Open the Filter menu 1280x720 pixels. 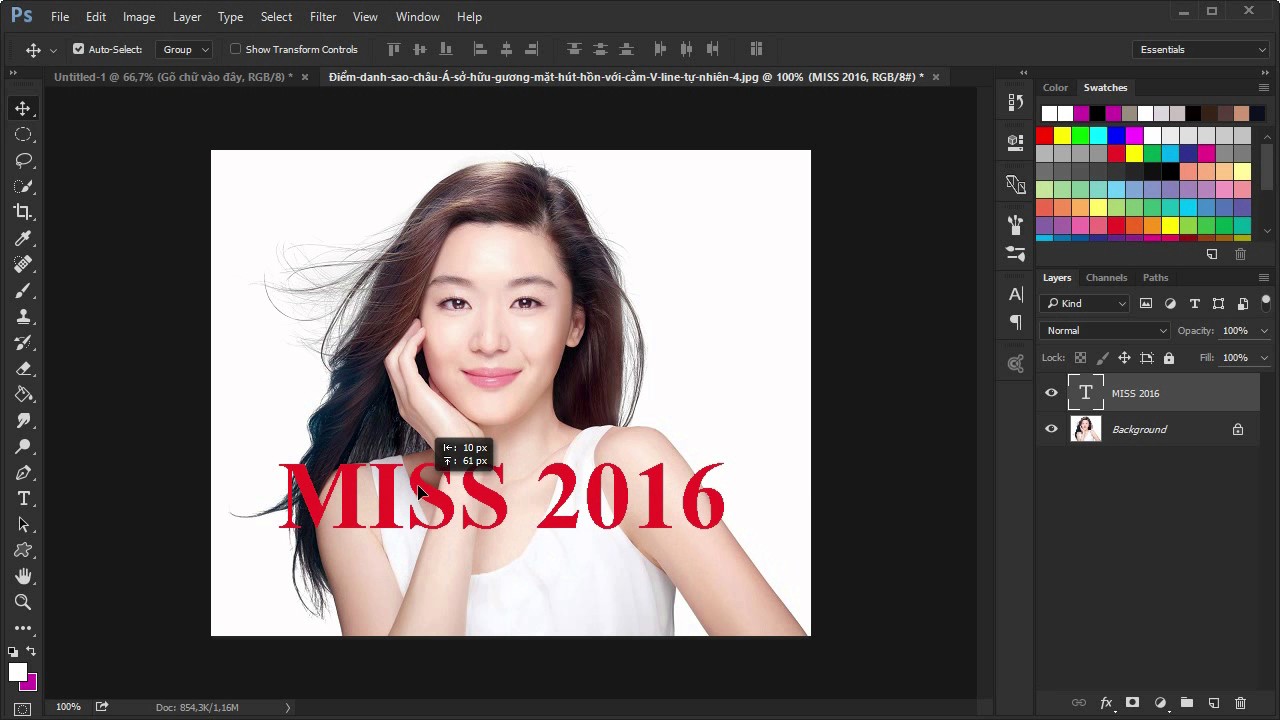tap(323, 17)
